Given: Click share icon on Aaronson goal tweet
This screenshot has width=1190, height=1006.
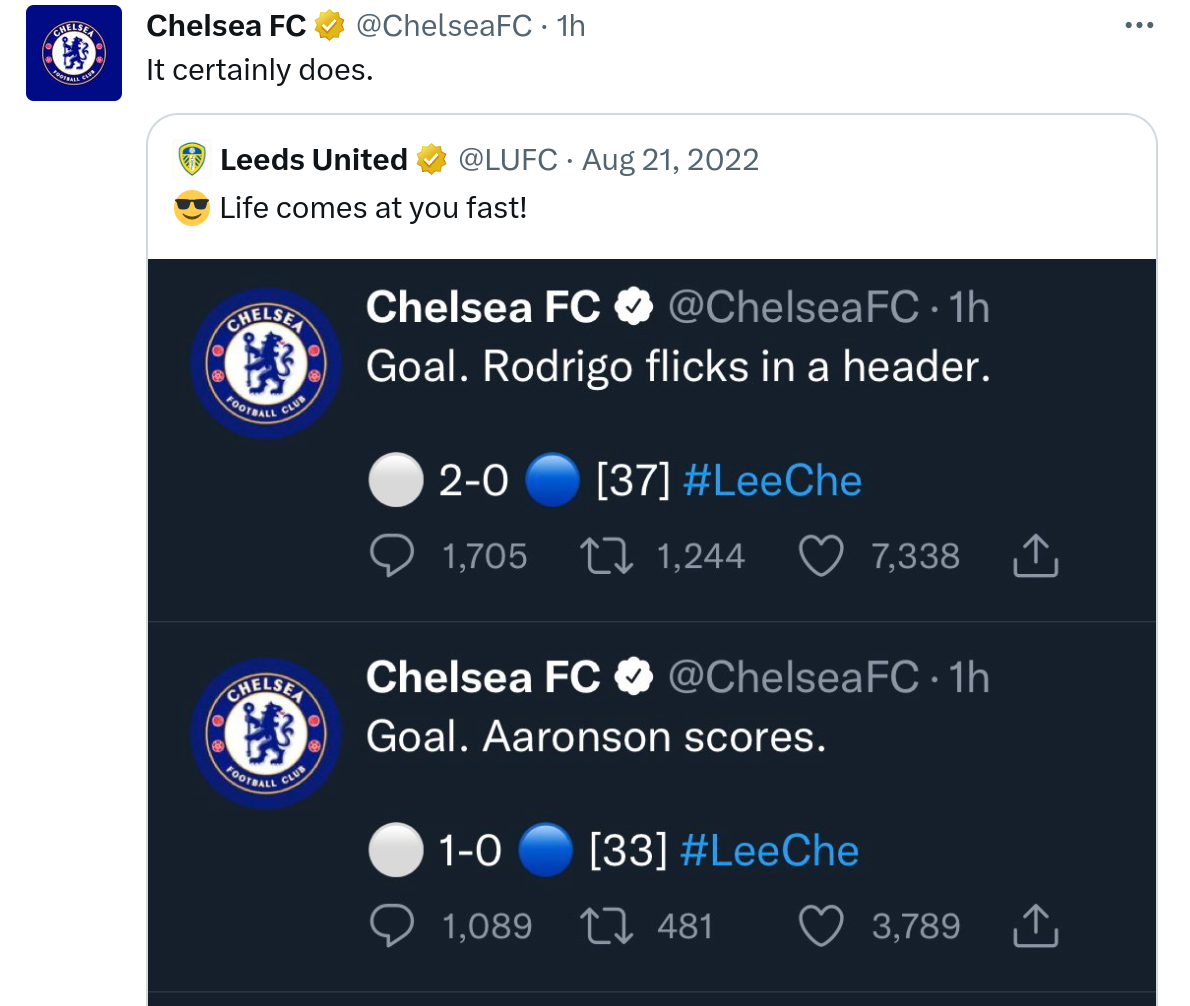Looking at the screenshot, I should click(x=1035, y=926).
